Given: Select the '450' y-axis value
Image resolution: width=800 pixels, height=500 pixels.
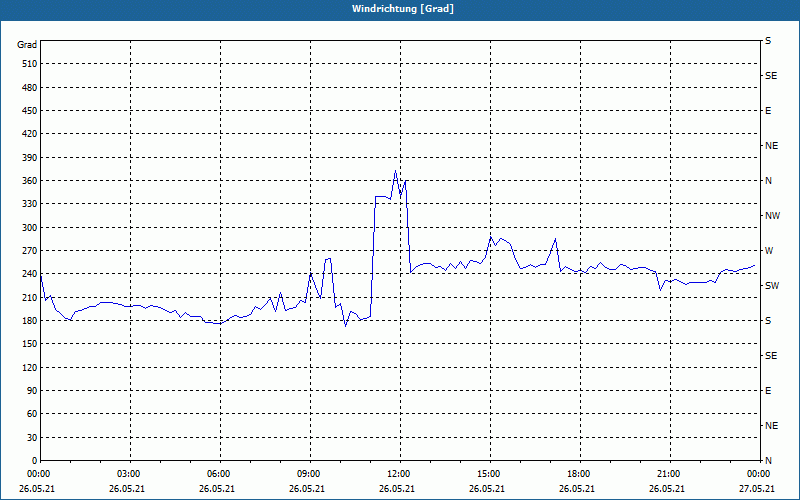Looking at the screenshot, I should coord(30,111).
